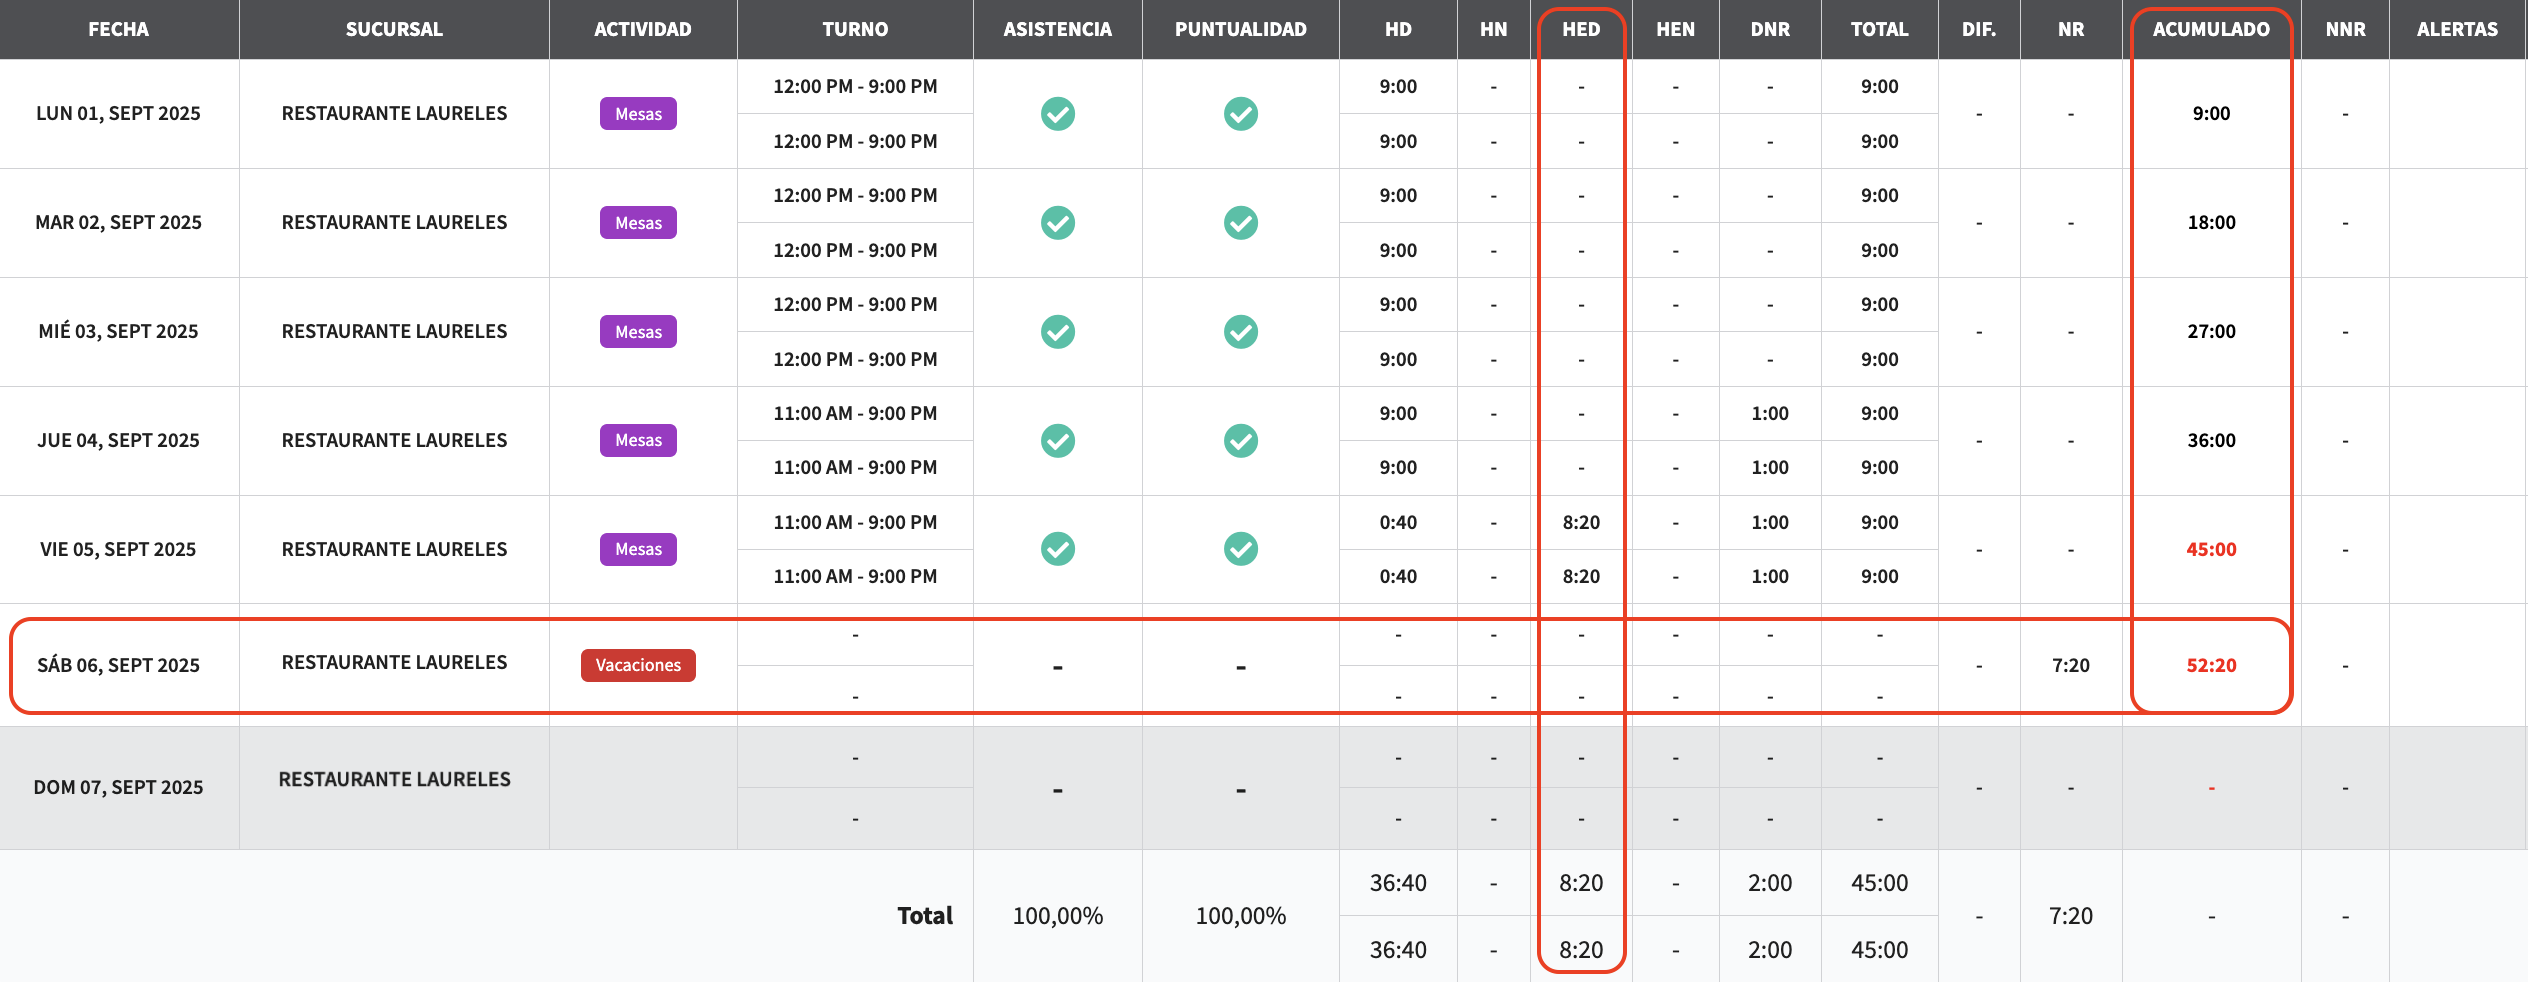Viewport: 2528px width, 982px height.
Task: Click the FECHA column header
Action: coord(118,30)
